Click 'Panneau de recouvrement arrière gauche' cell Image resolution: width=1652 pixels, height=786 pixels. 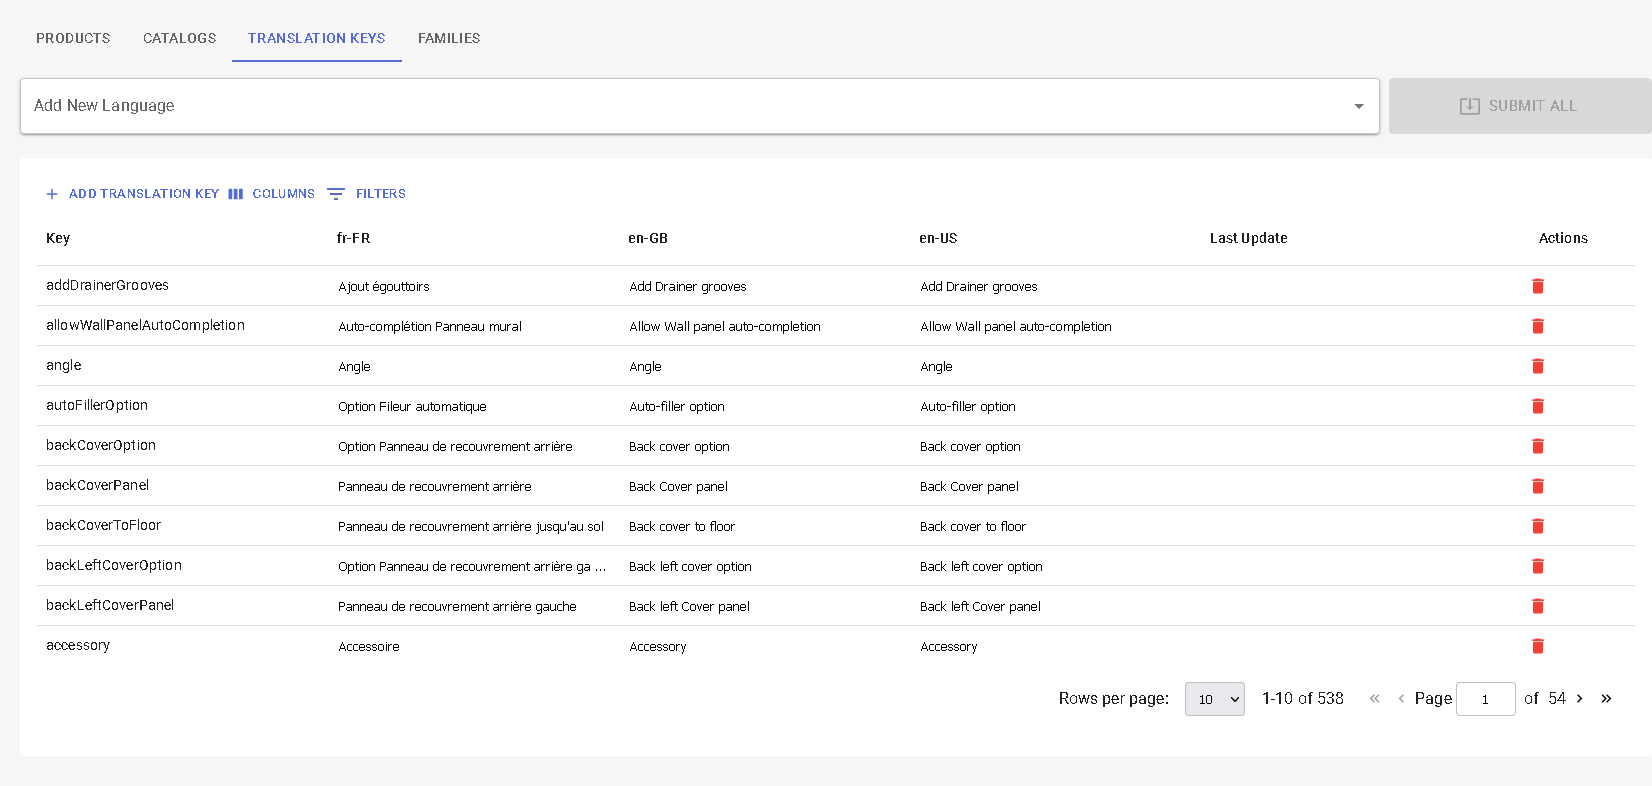click(x=457, y=607)
